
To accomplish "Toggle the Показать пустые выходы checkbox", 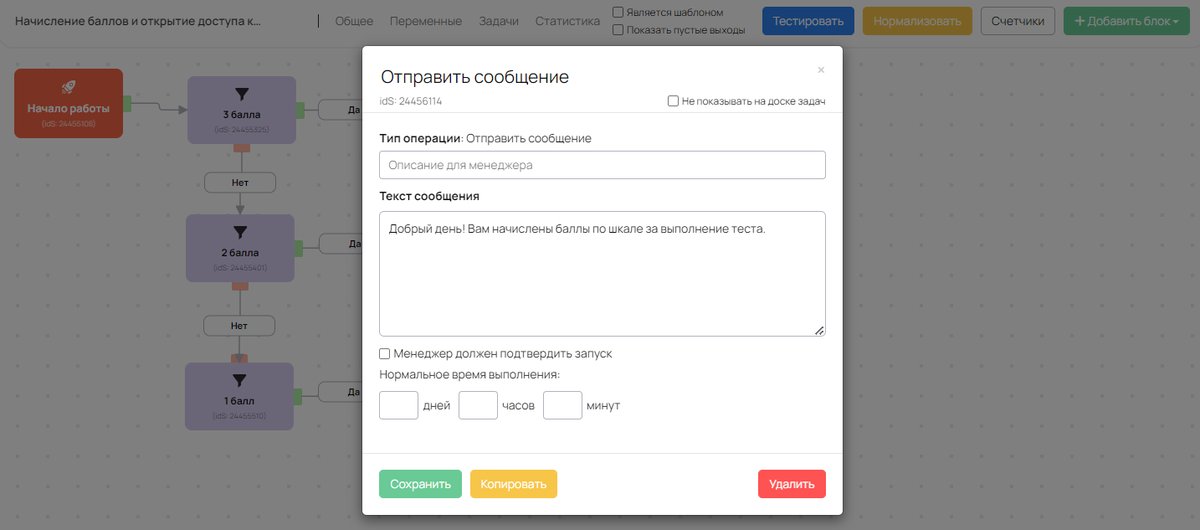I will tap(618, 30).
